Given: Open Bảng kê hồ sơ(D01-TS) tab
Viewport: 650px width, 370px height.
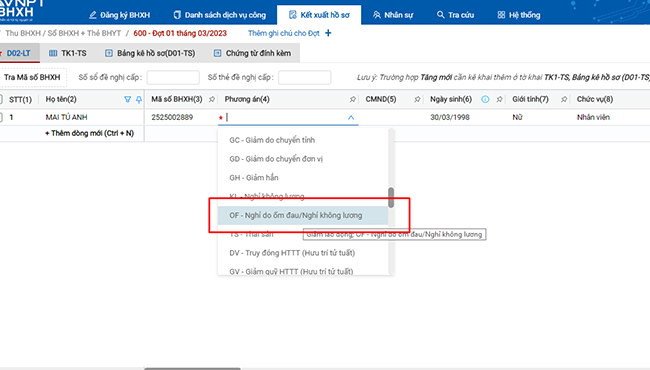Looking at the screenshot, I should 150,53.
